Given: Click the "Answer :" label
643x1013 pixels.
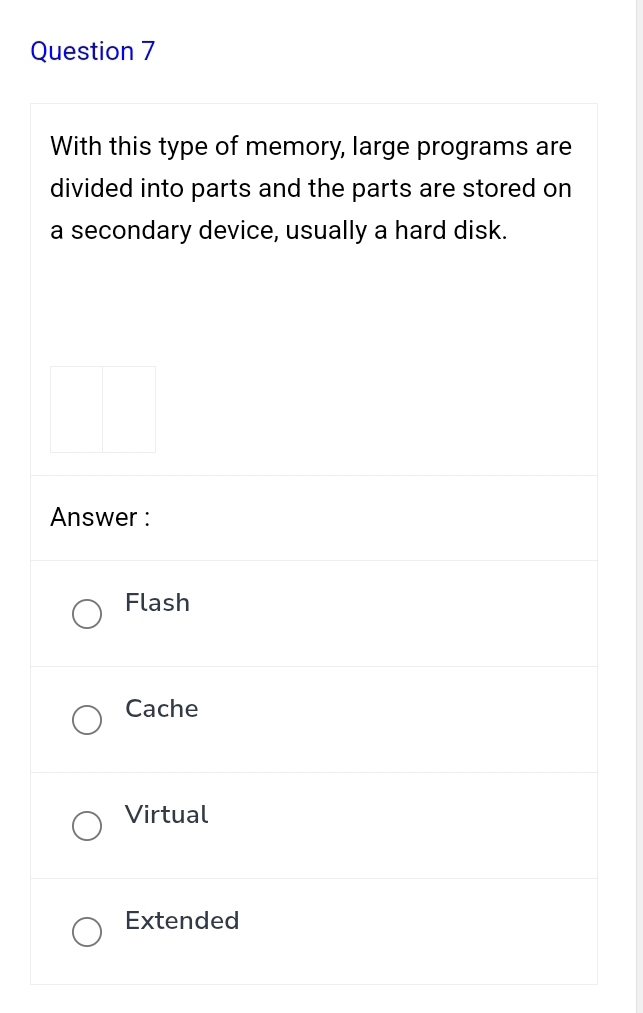Looking at the screenshot, I should 100,518.
